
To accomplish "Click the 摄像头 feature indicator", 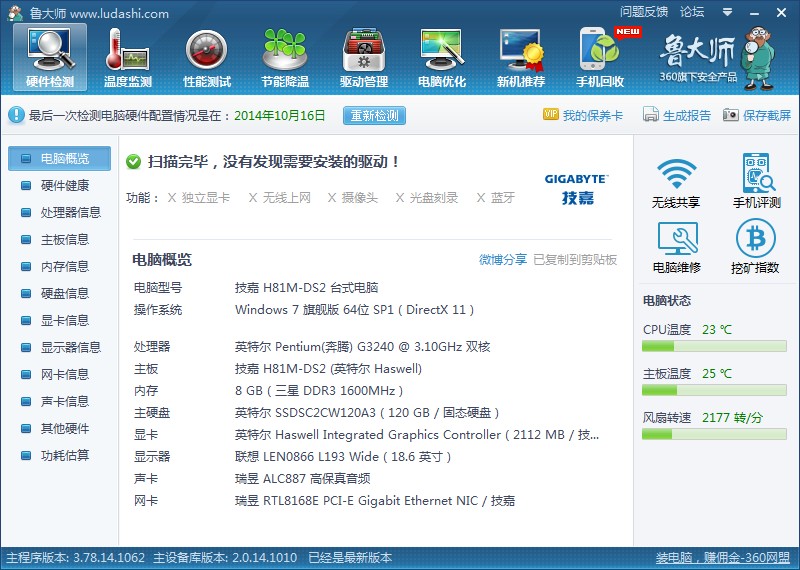I will coord(353,198).
